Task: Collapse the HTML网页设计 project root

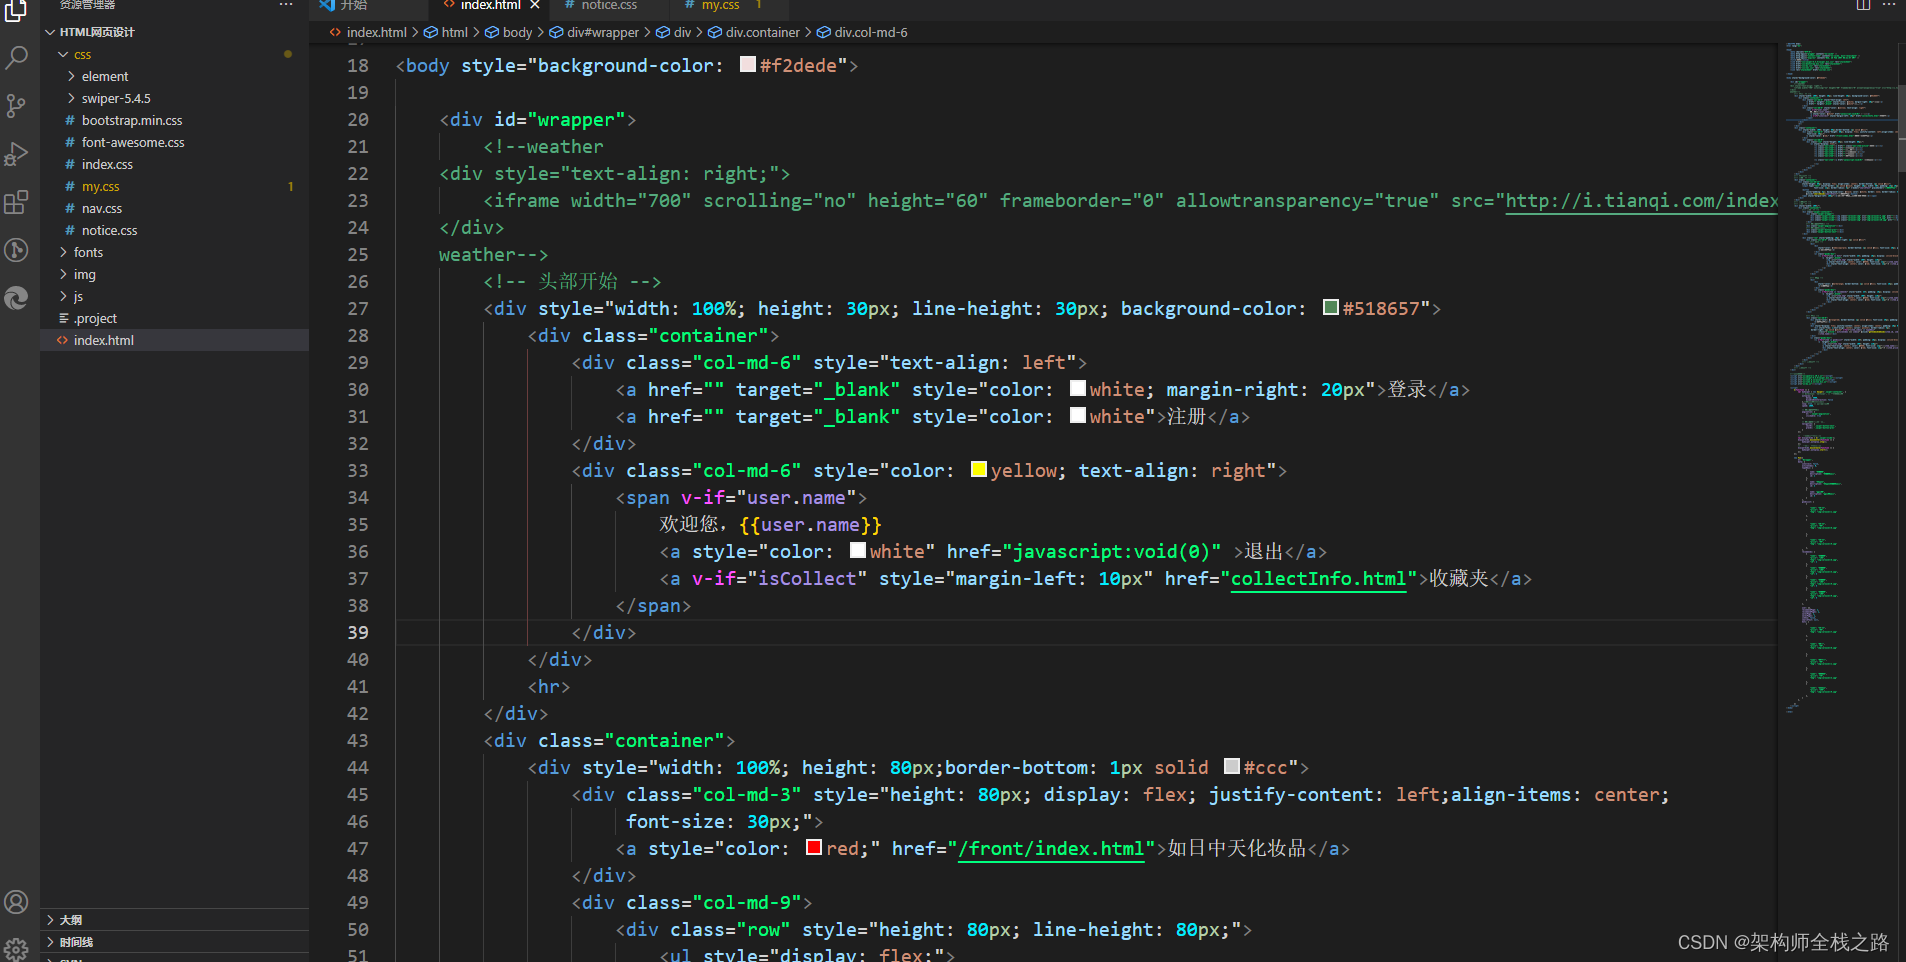Action: (x=50, y=32)
